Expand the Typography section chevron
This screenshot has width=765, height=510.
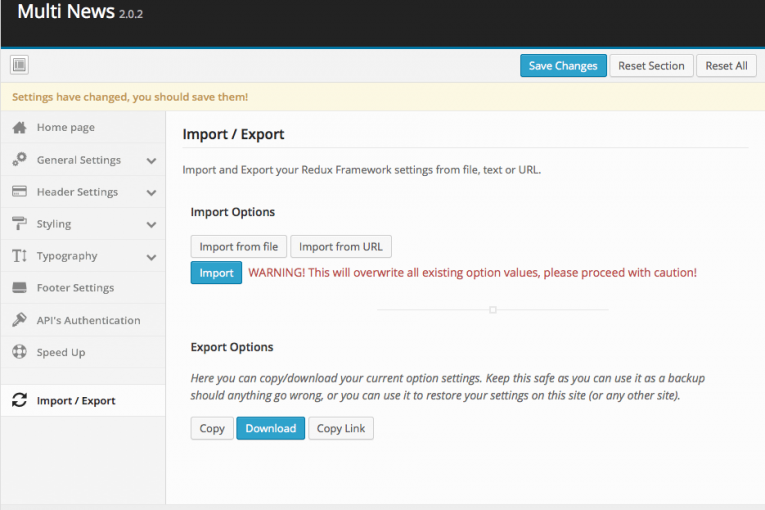[x=152, y=257]
